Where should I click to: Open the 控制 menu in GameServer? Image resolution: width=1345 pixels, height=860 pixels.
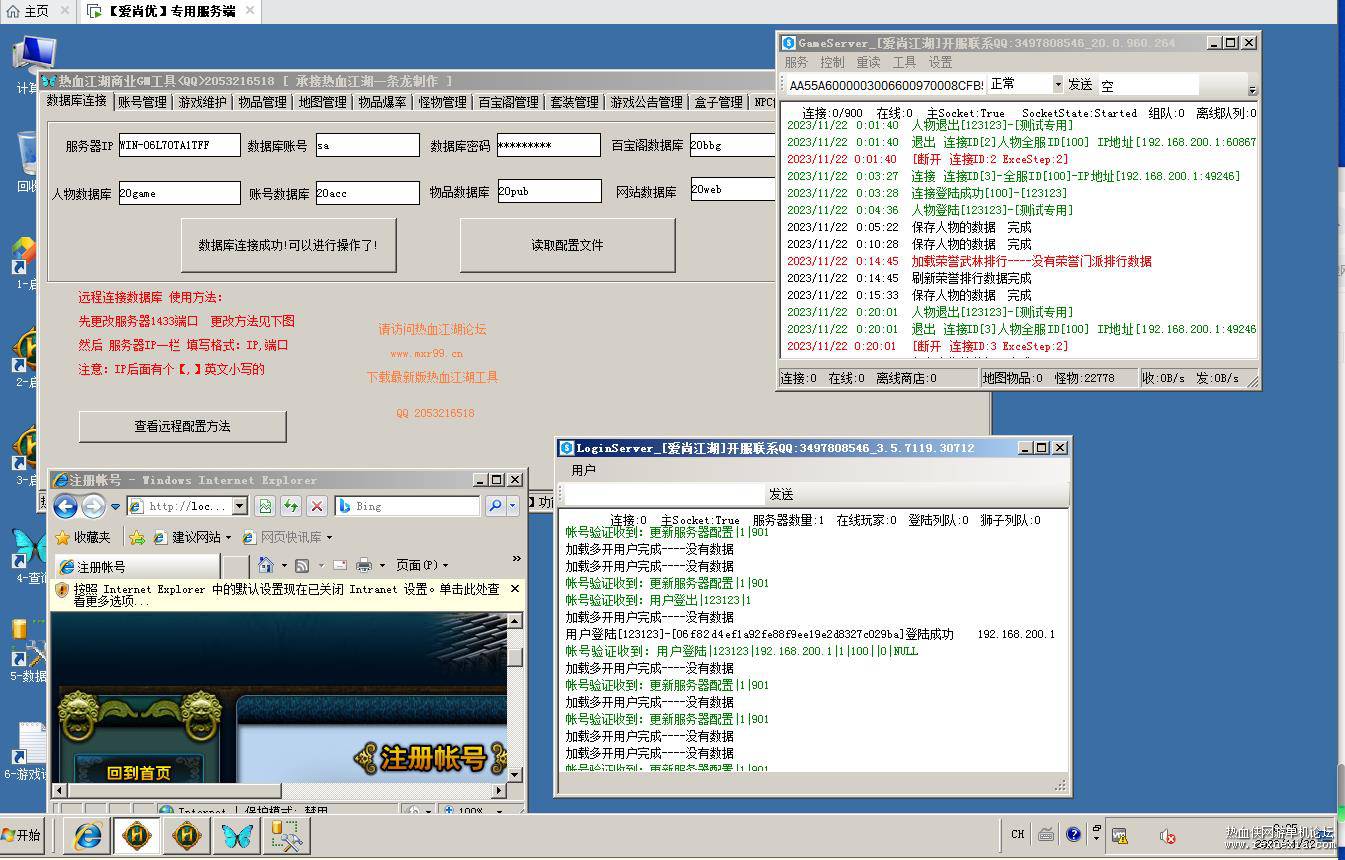point(832,62)
